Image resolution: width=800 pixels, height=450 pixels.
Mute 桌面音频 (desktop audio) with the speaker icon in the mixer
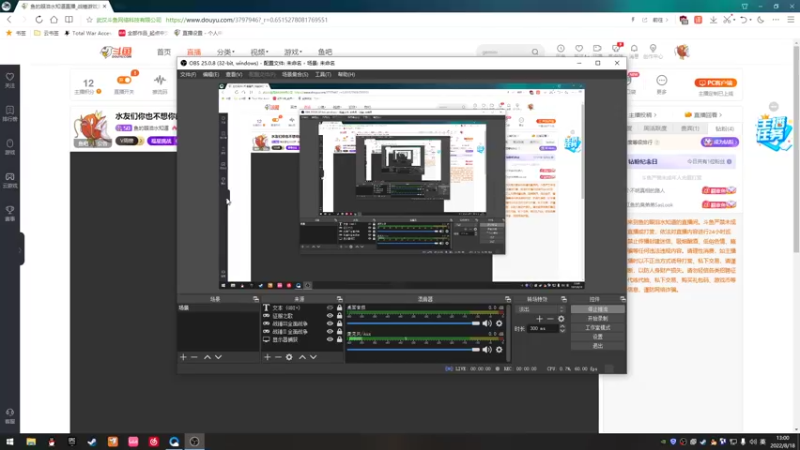click(x=487, y=323)
